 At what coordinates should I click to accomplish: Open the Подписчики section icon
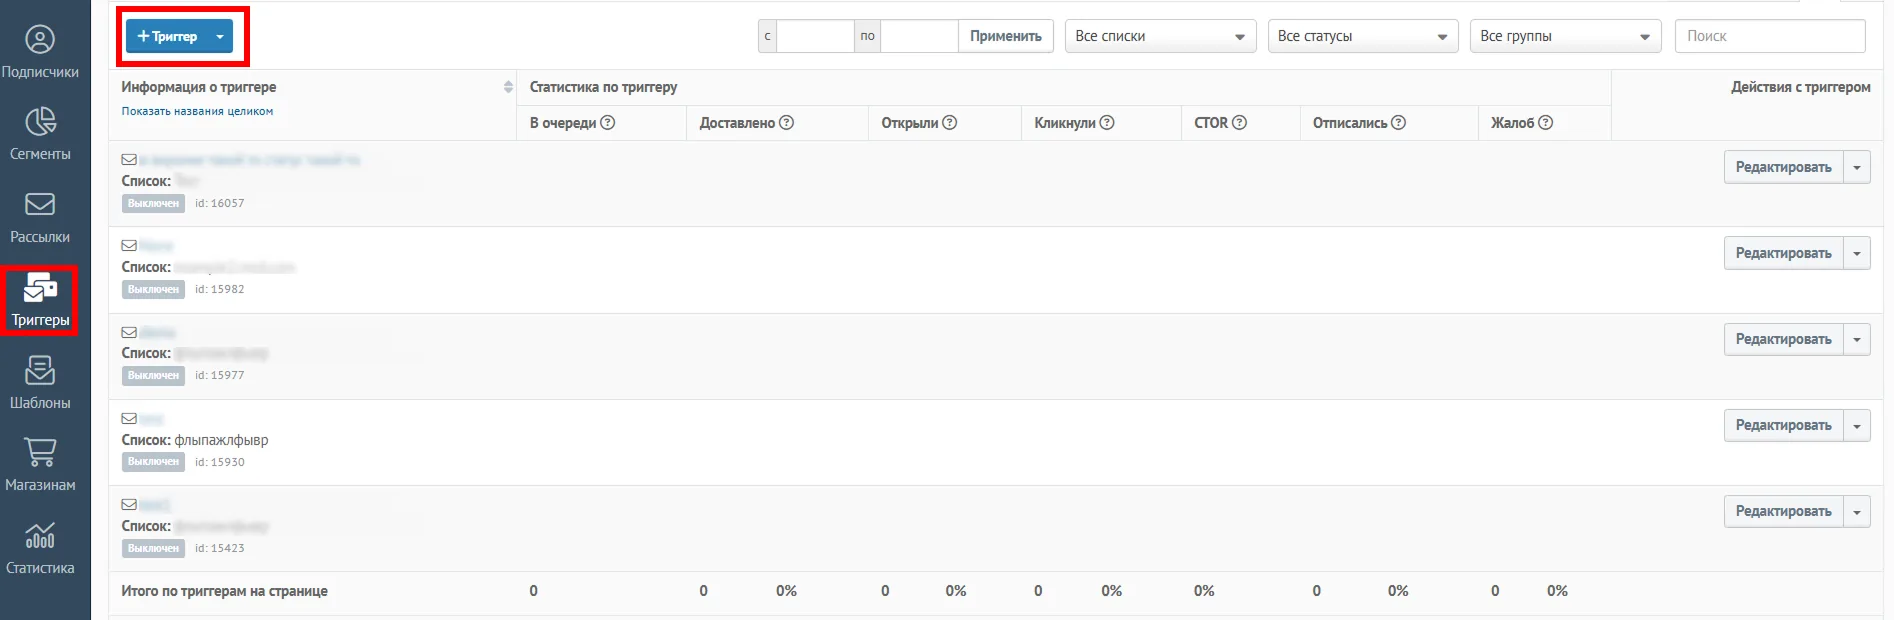(40, 40)
